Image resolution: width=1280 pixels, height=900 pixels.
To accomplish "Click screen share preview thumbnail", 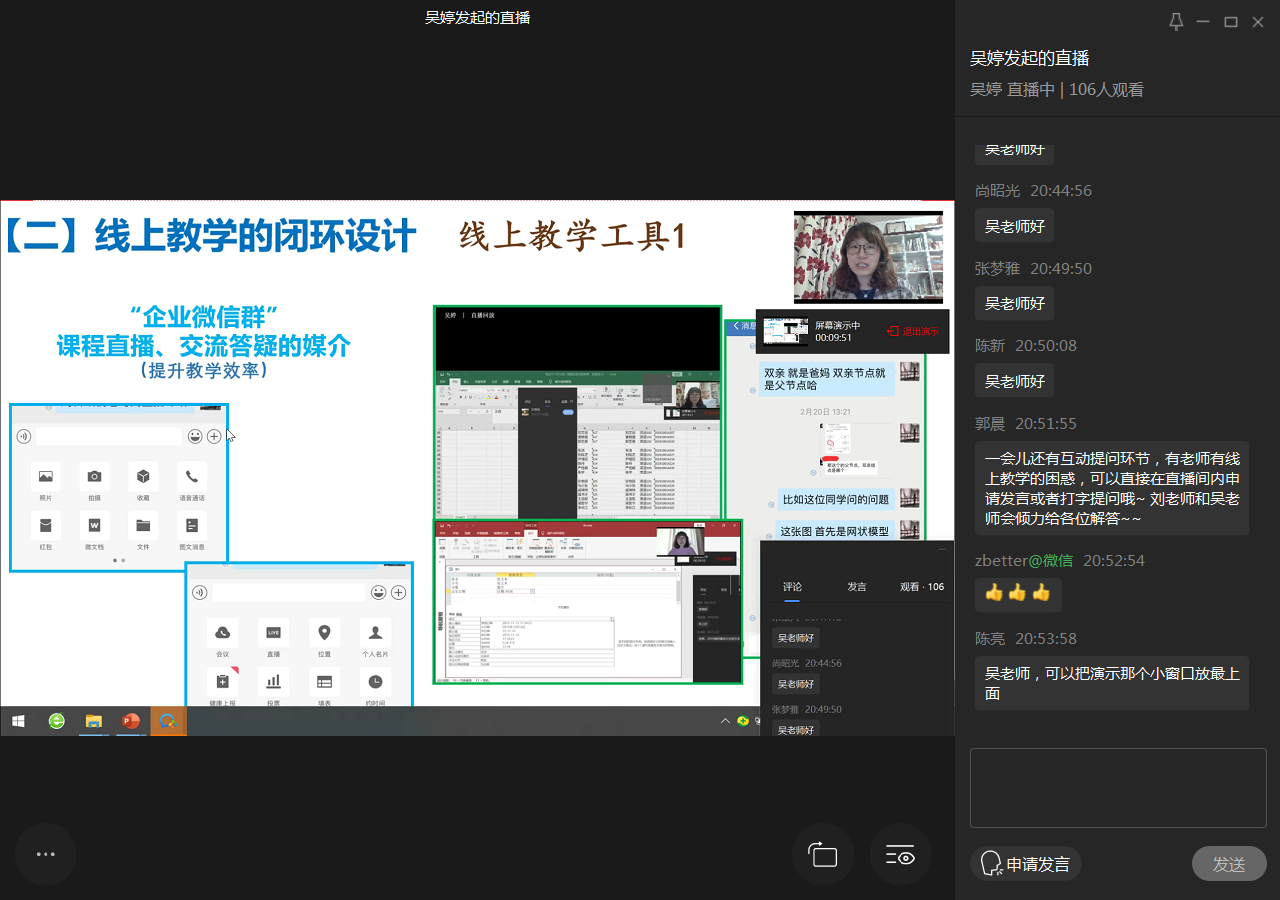I will coord(785,331).
